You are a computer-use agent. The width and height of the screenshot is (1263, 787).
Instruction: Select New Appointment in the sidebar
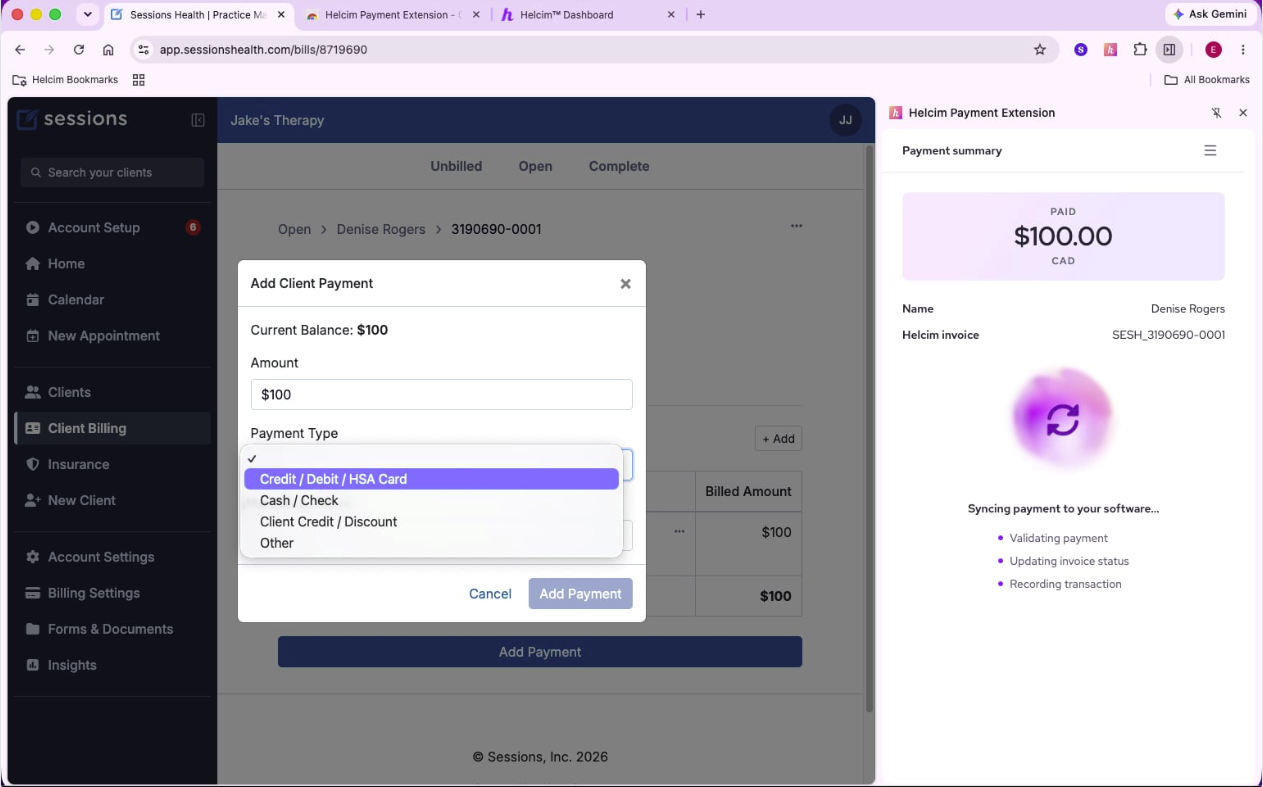[x=112, y=335]
